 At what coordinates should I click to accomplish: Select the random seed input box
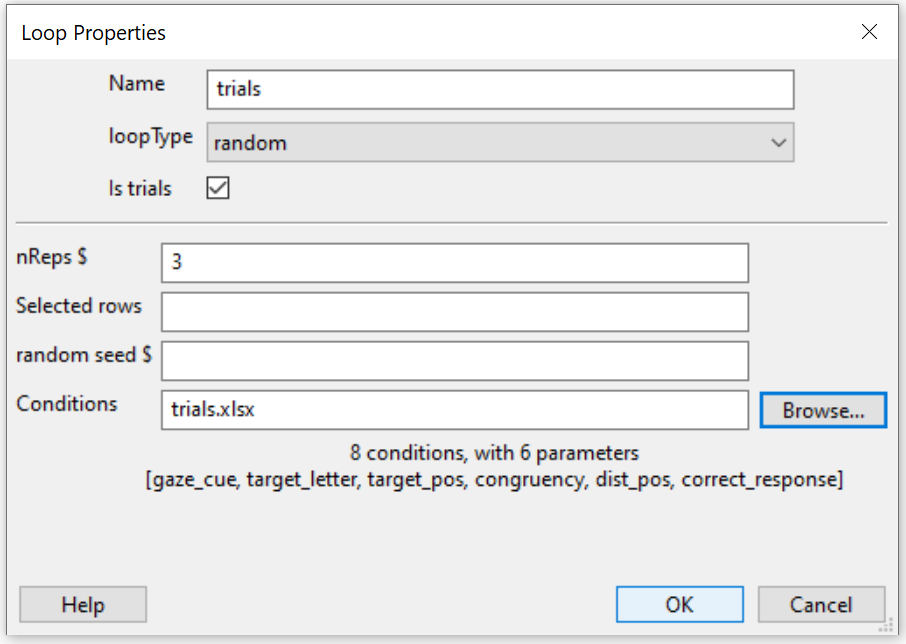[454, 361]
